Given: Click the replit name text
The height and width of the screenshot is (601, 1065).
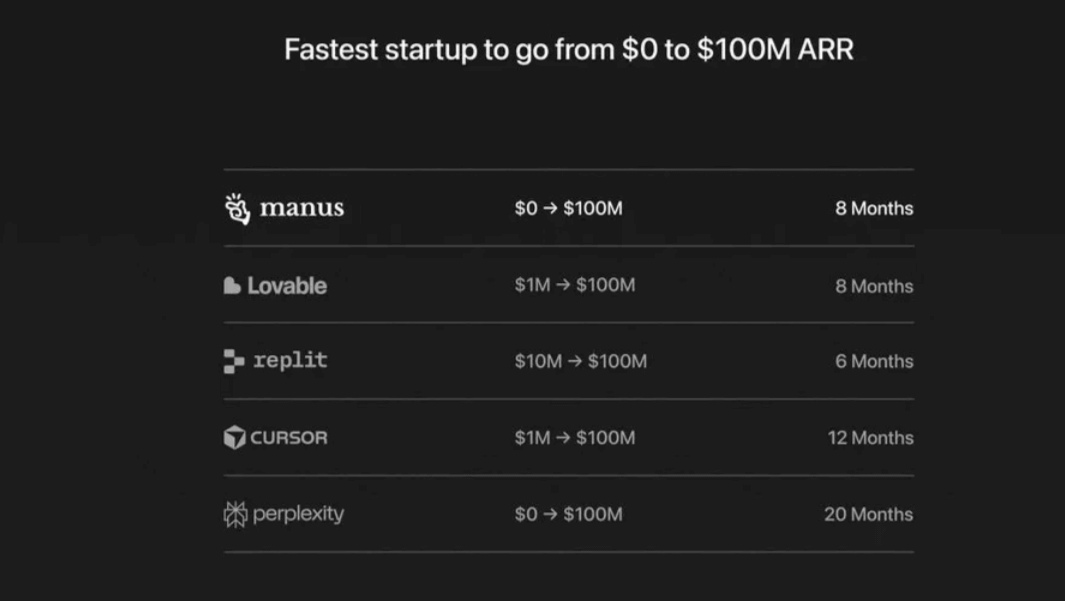Looking at the screenshot, I should (x=290, y=361).
